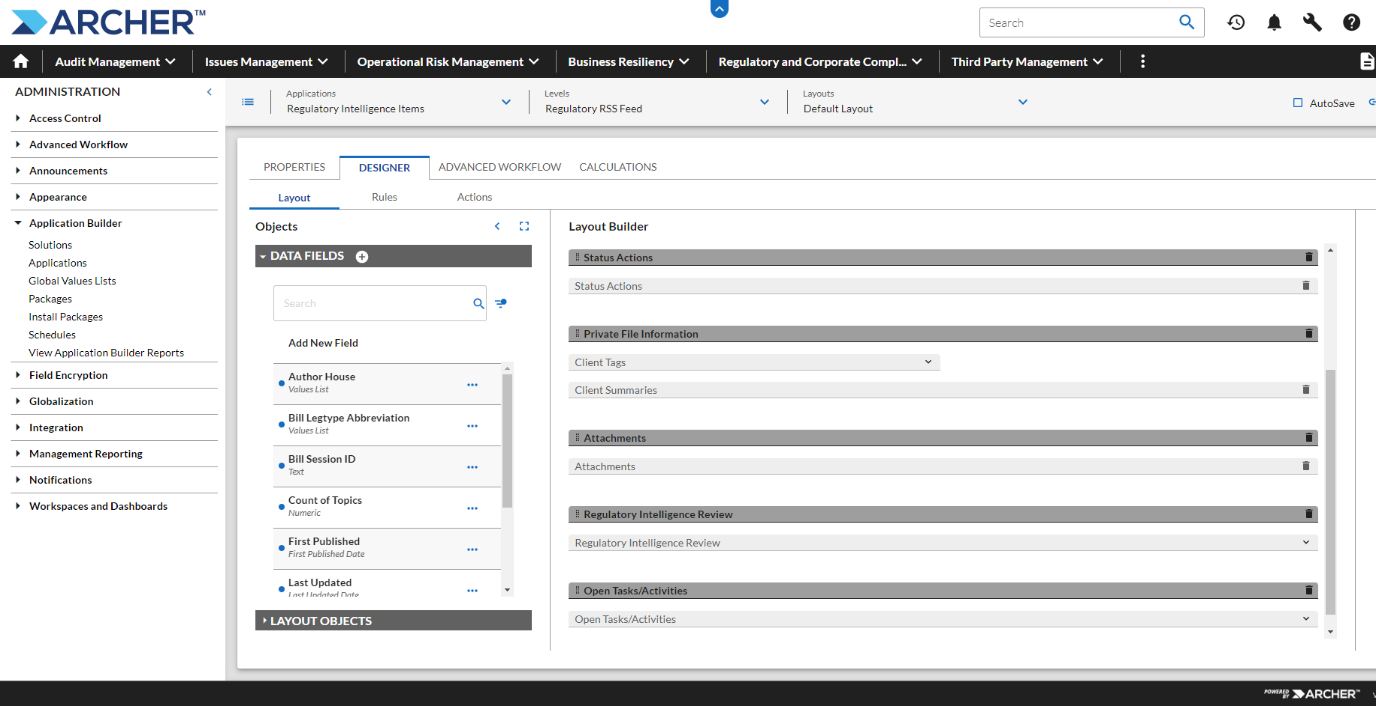The image size is (1376, 706).
Task: Open the administration wrench icon
Action: (x=1312, y=22)
